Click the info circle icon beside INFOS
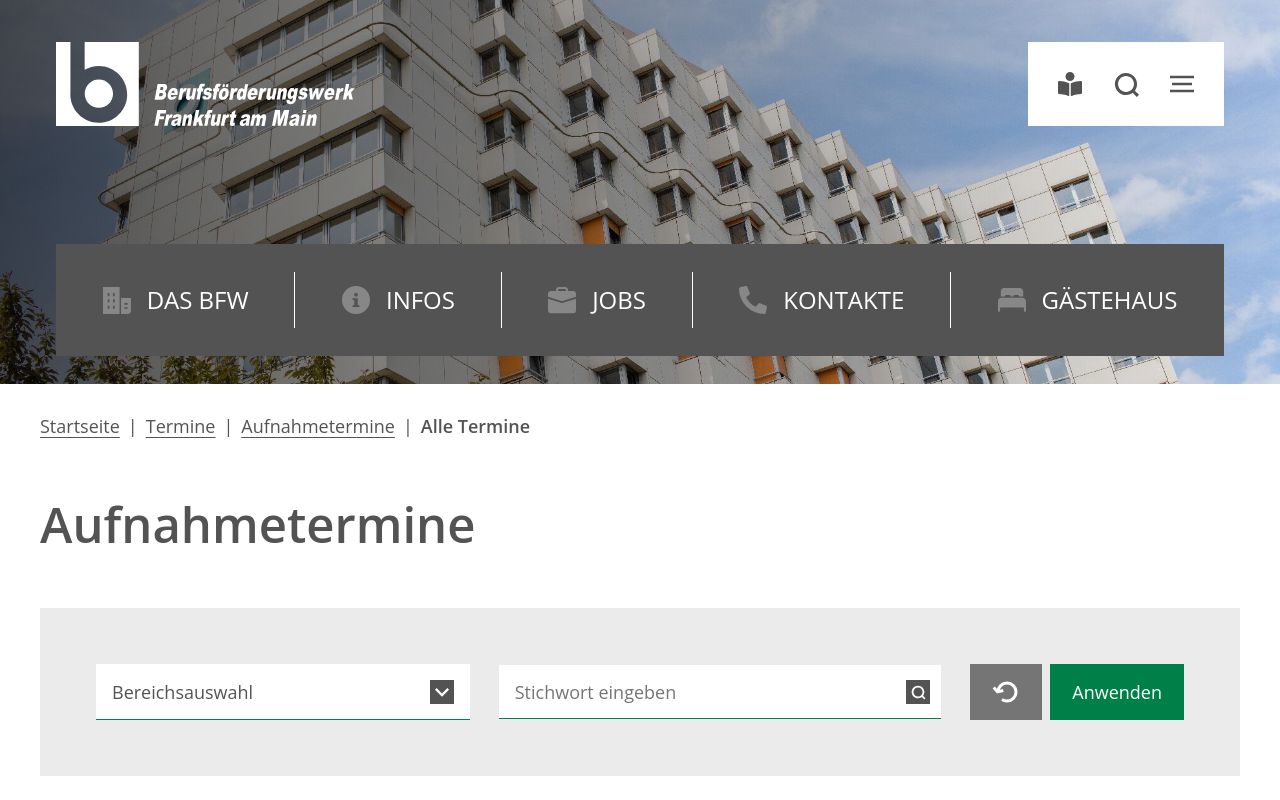 (356, 300)
